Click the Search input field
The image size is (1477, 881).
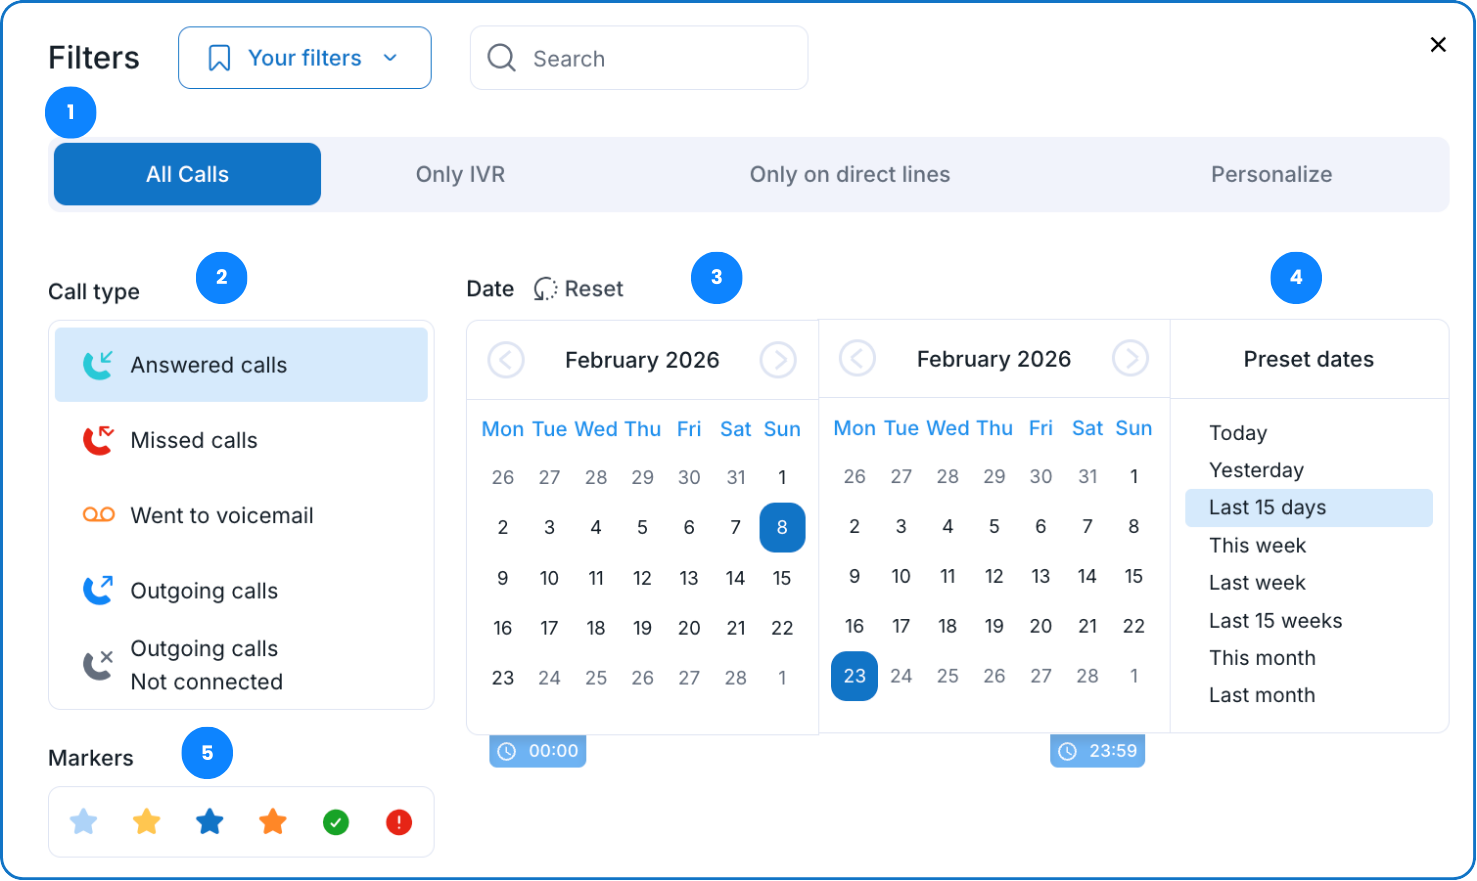click(x=639, y=59)
